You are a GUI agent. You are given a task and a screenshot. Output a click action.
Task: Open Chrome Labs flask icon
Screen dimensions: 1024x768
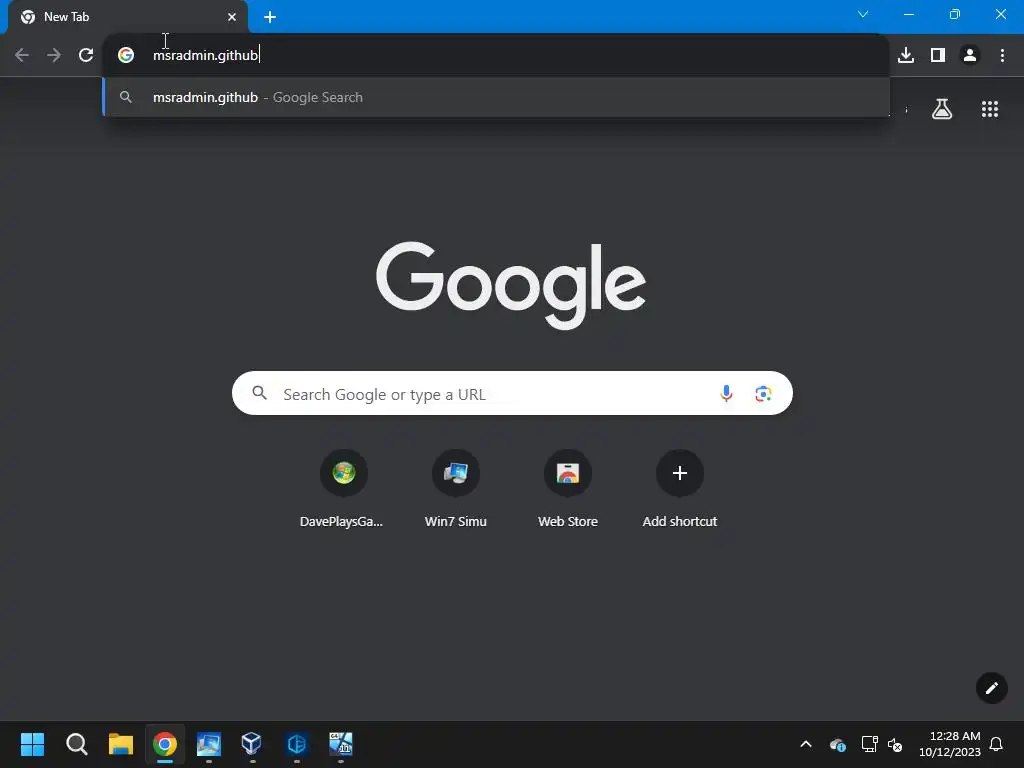[x=942, y=108]
